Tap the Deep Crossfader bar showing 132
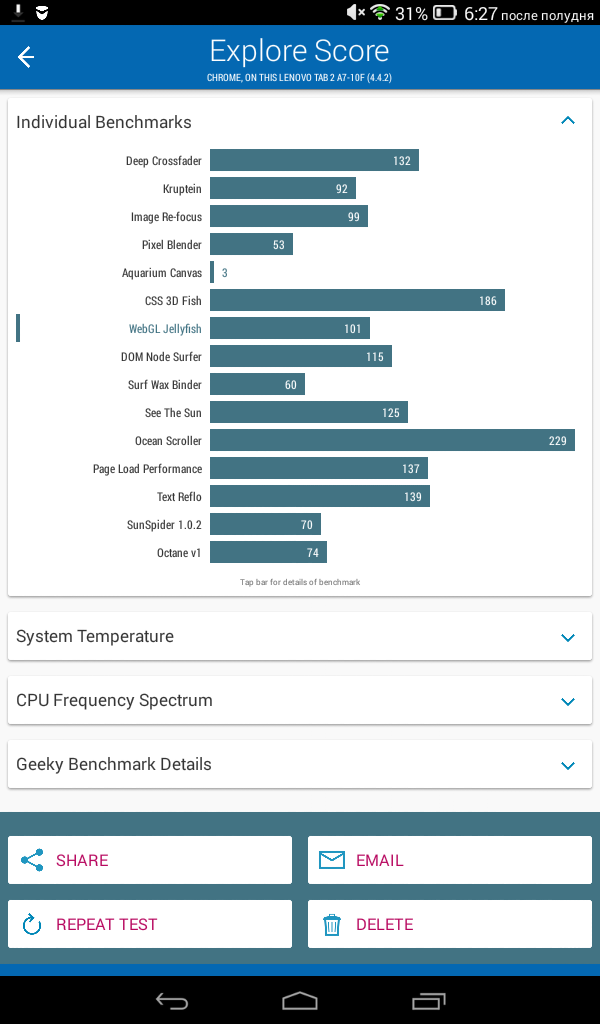 coord(314,160)
